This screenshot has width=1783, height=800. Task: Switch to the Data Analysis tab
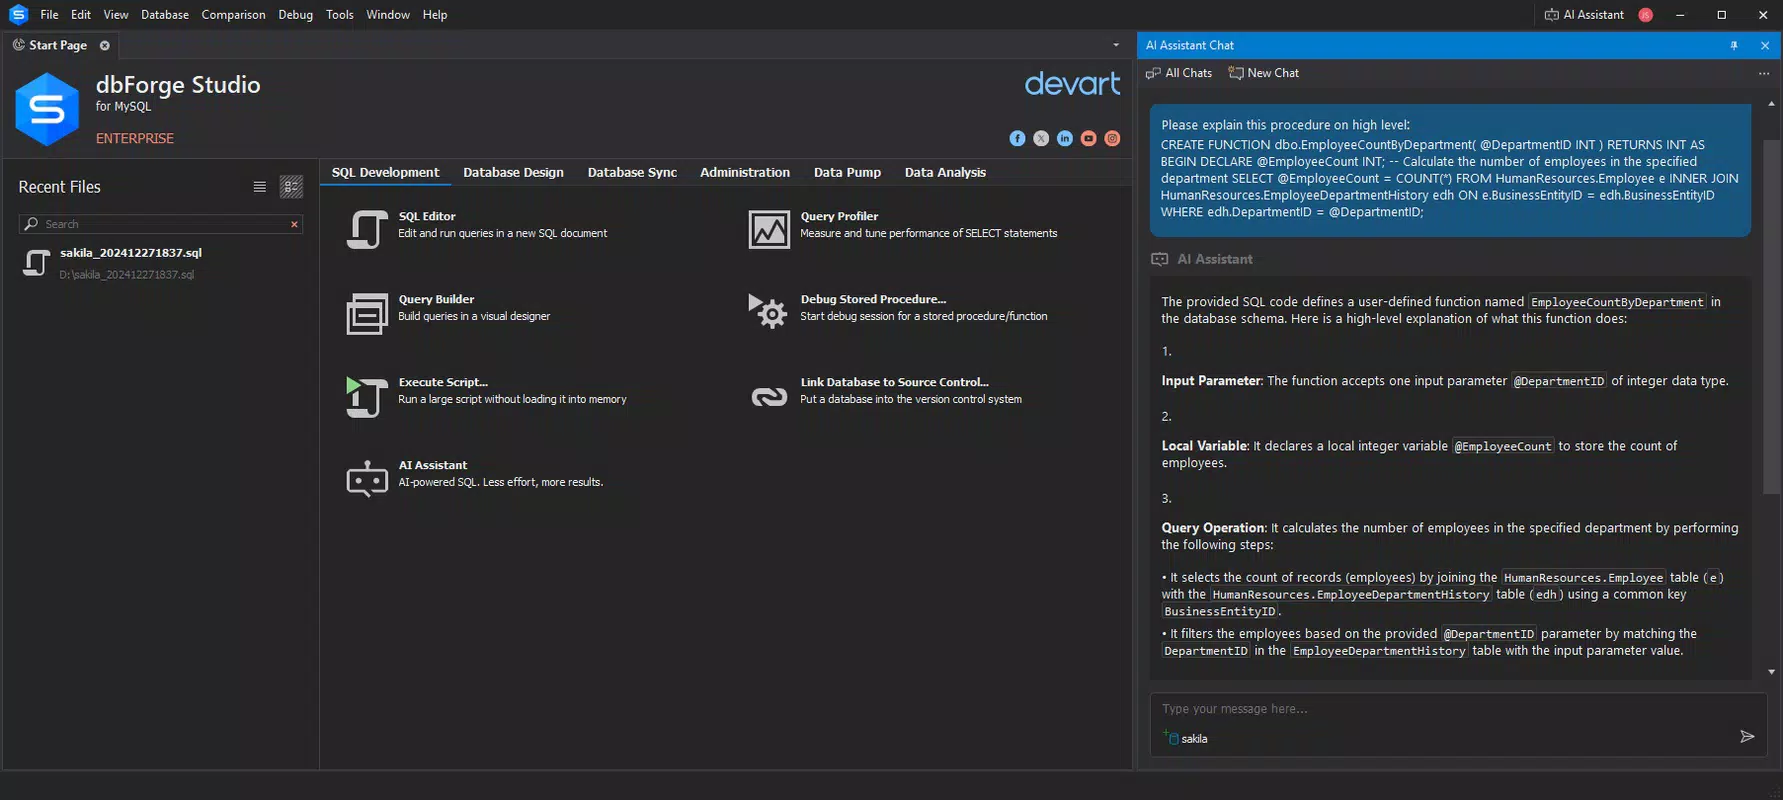pyautogui.click(x=945, y=172)
